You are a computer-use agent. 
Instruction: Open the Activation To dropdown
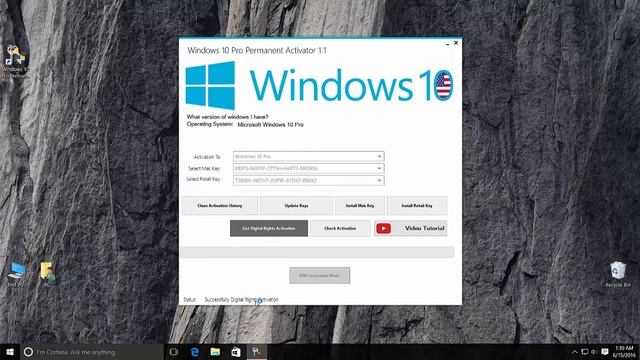point(308,156)
